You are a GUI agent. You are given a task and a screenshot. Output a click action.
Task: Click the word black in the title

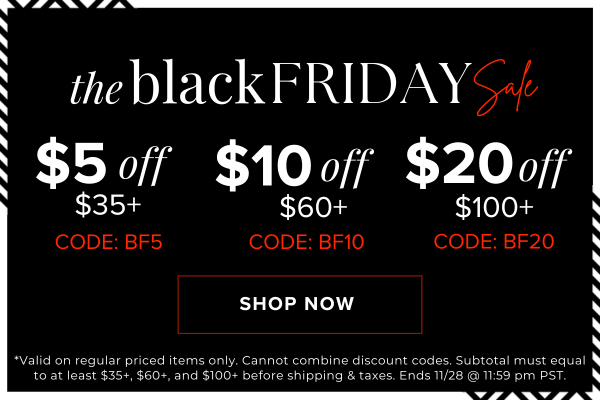coord(198,83)
